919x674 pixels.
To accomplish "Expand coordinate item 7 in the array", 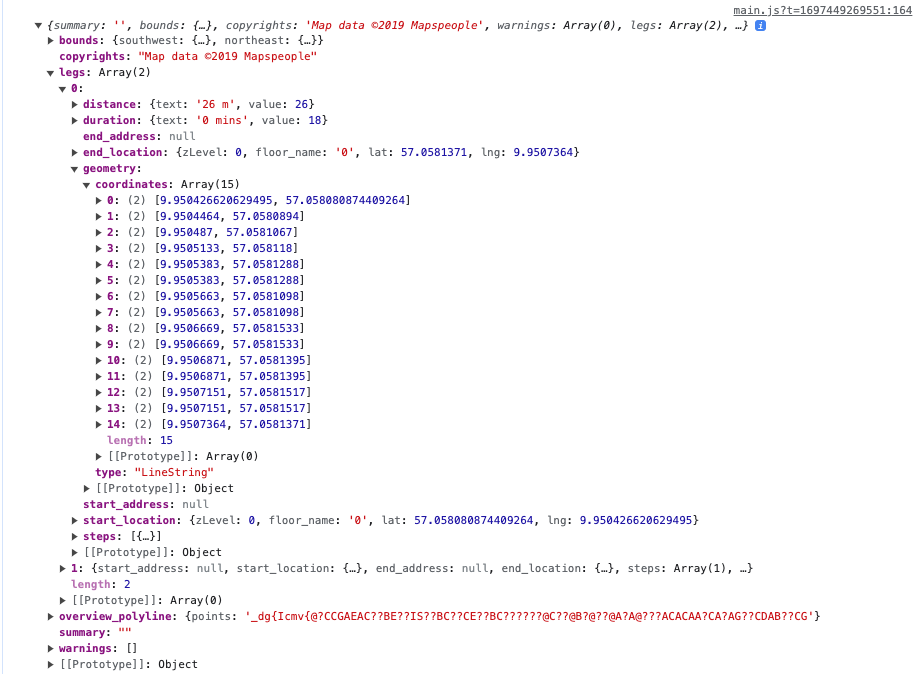I will click(x=99, y=313).
